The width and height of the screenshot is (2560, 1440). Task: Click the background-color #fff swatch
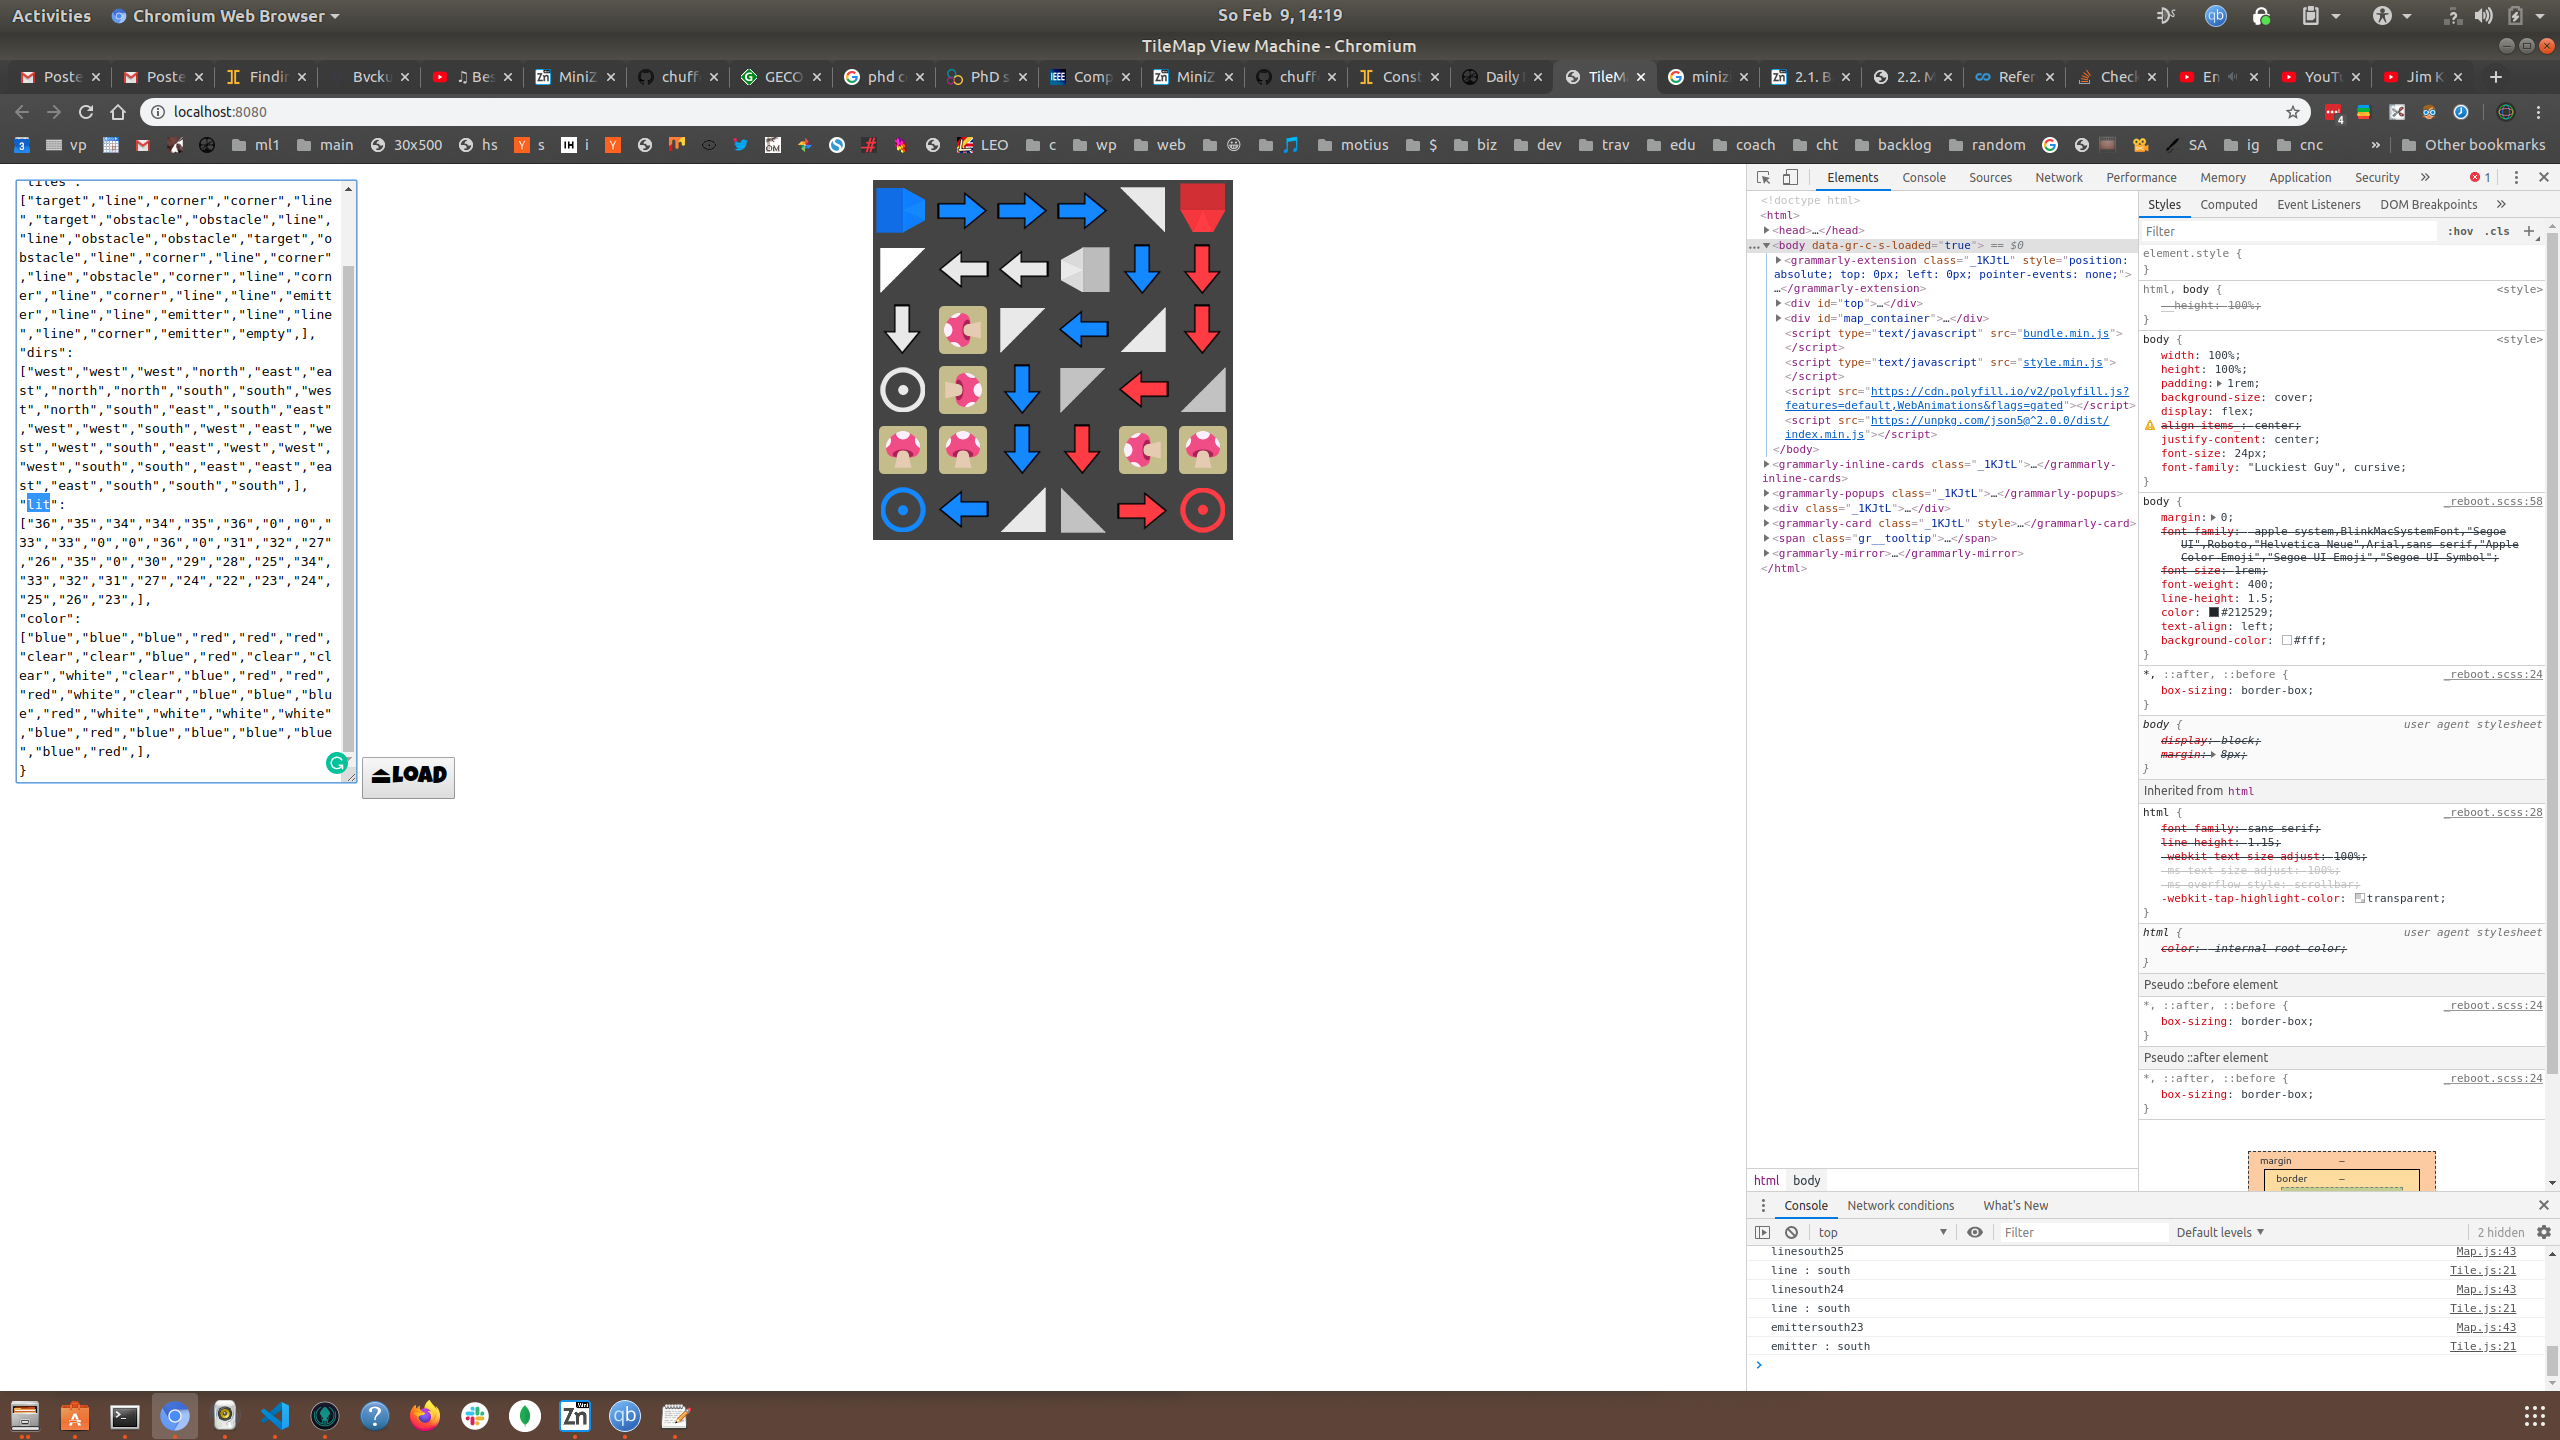pyautogui.click(x=2286, y=640)
